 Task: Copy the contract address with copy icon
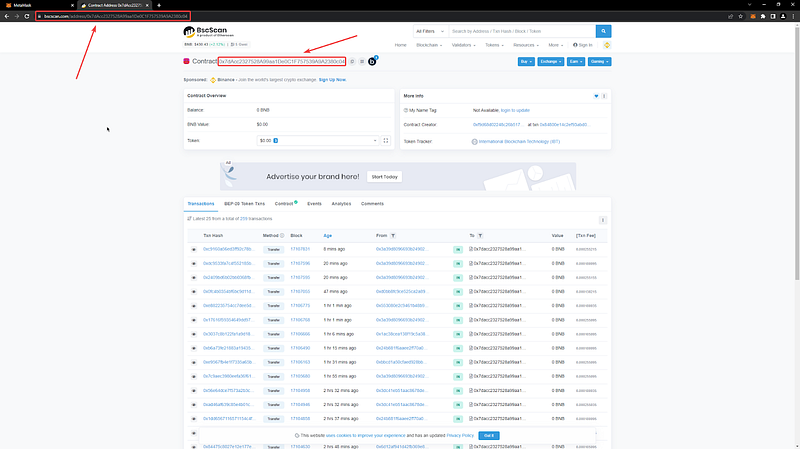(352, 61)
